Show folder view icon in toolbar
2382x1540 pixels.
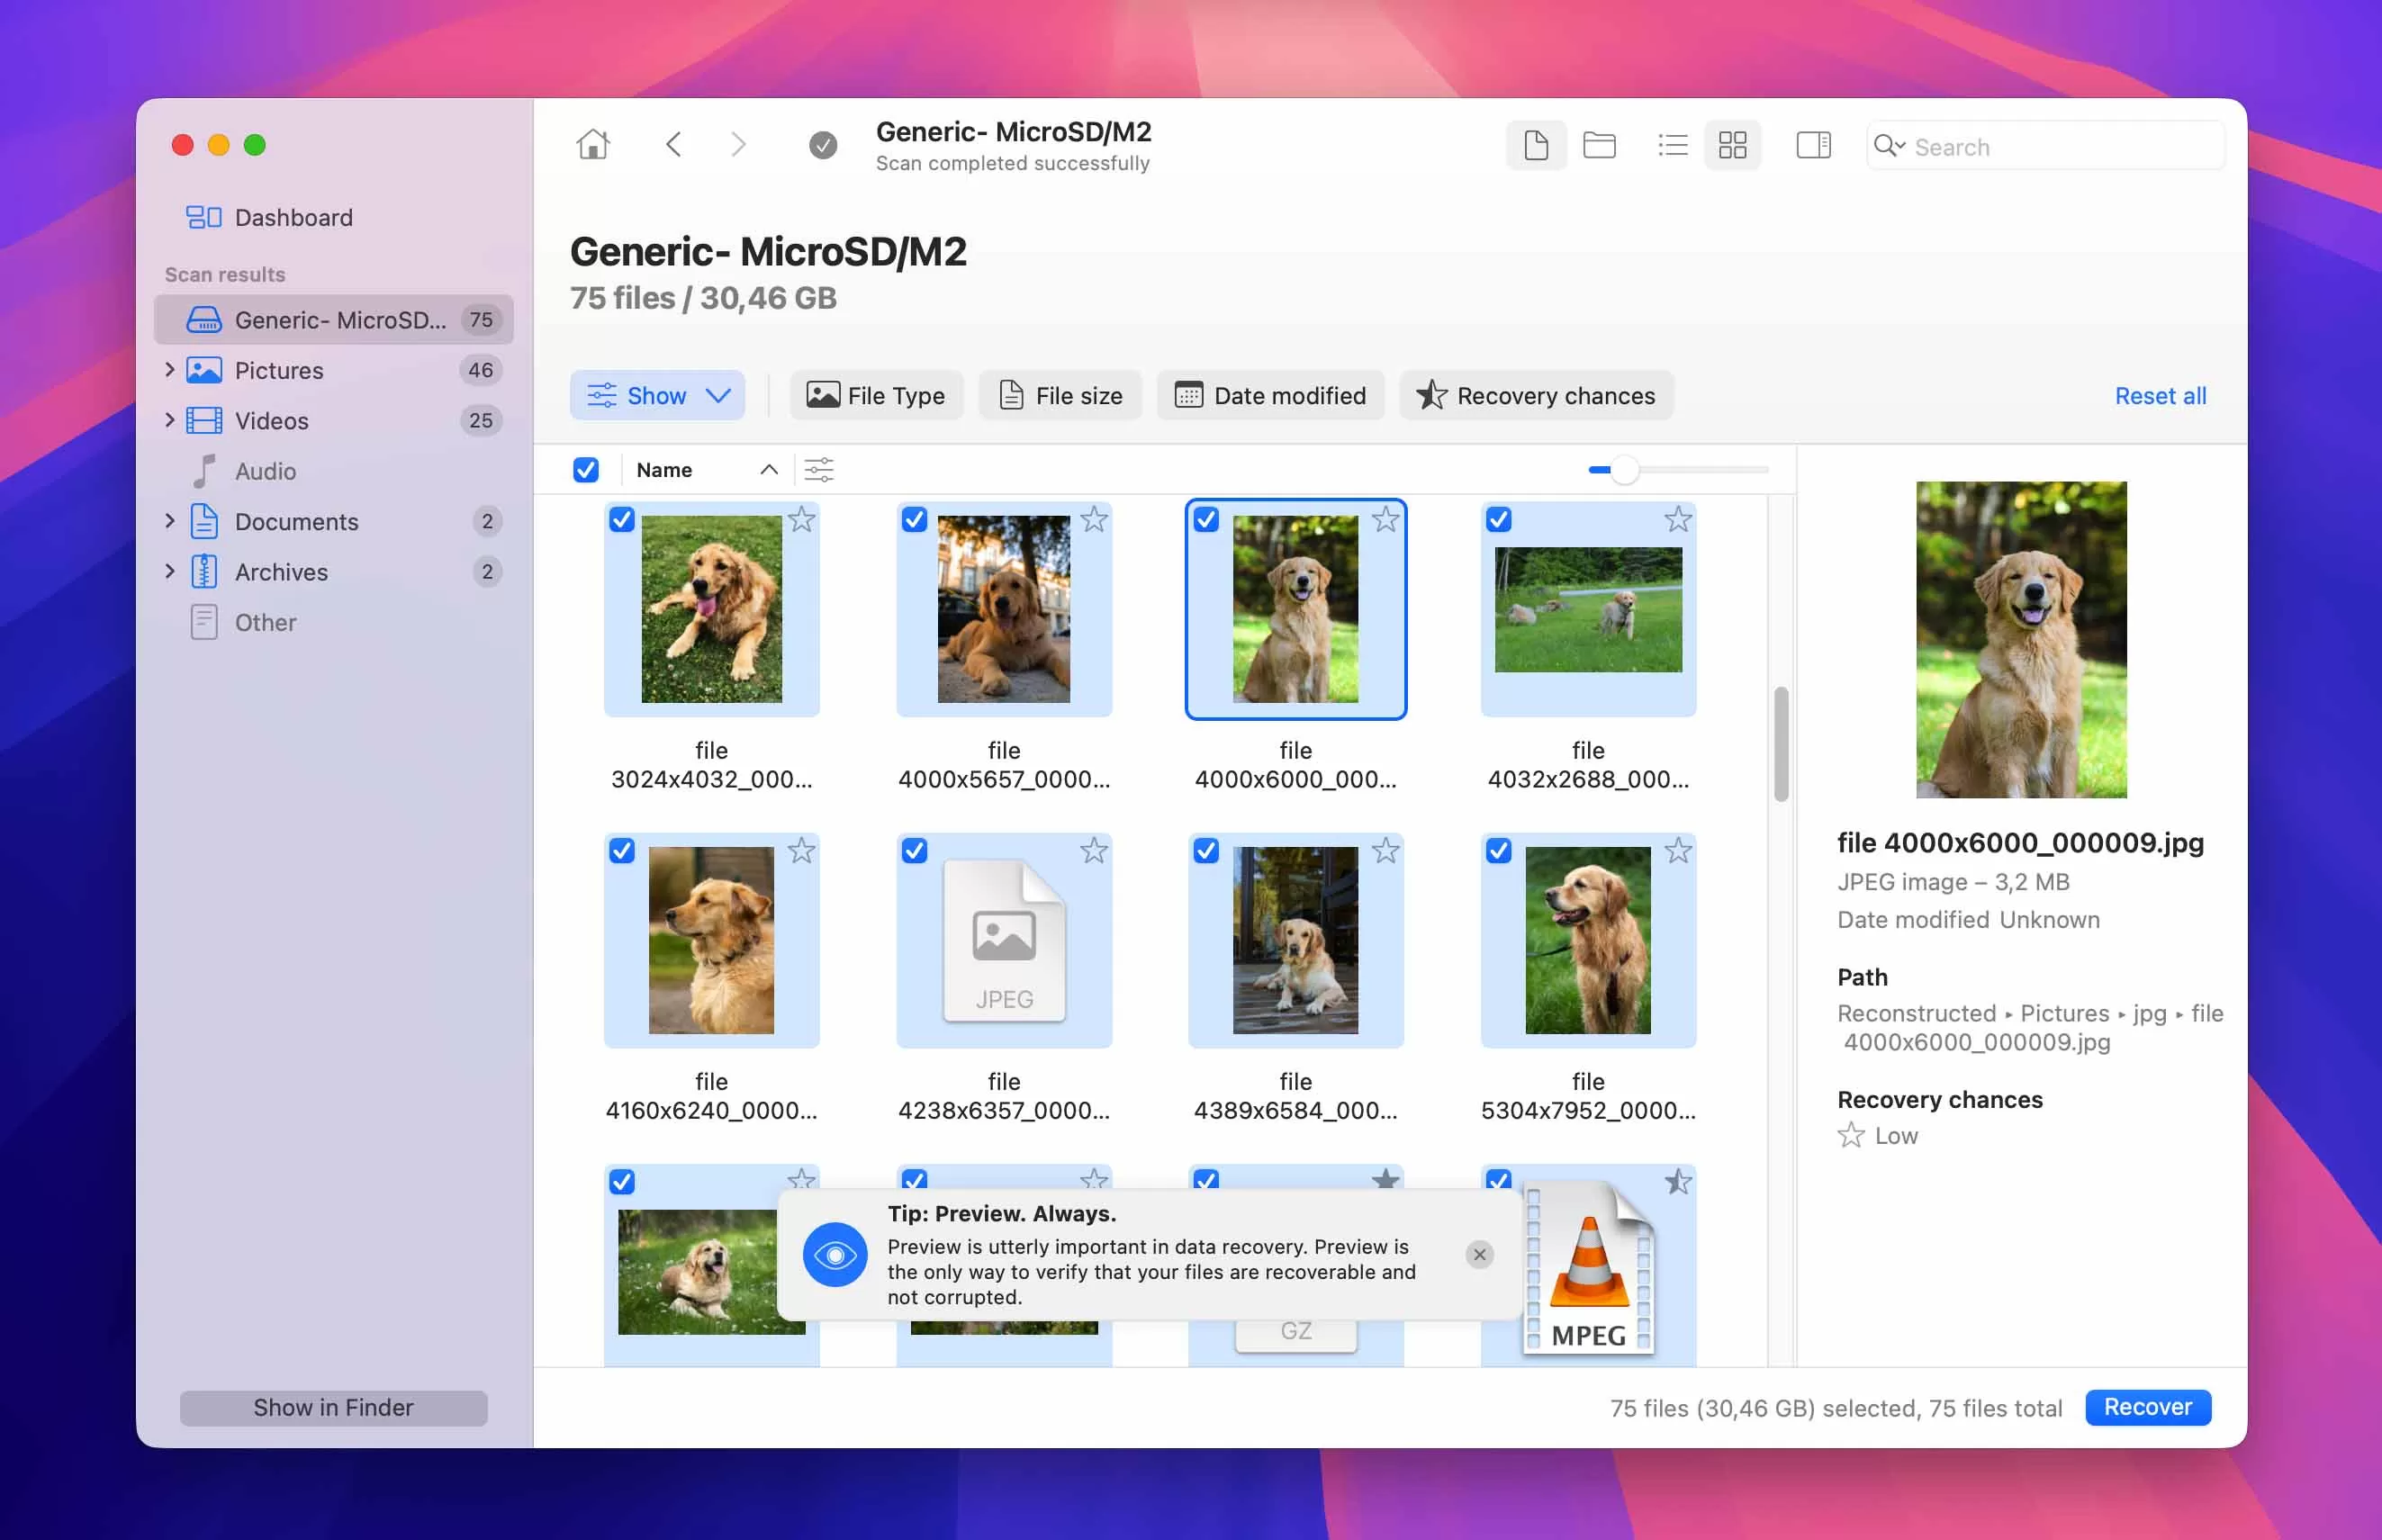1599,146
